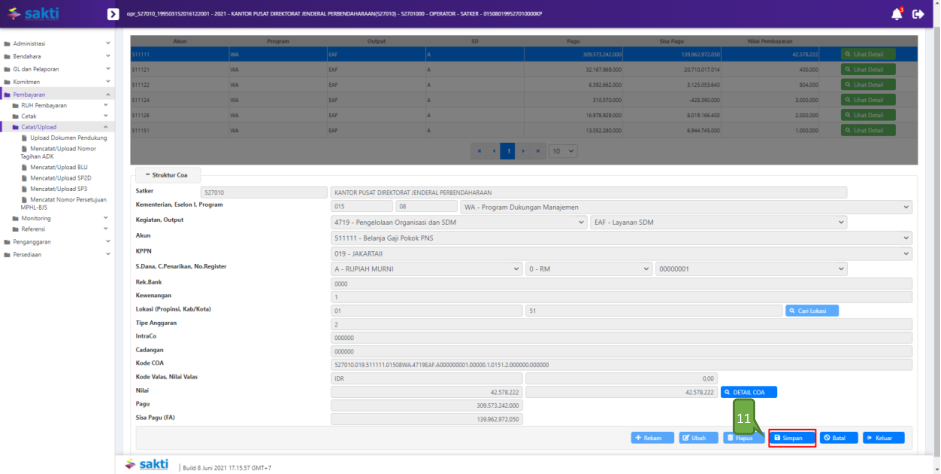Click the Cari Lokasi search button
Image resolution: width=941 pixels, height=474 pixels.
(812, 311)
